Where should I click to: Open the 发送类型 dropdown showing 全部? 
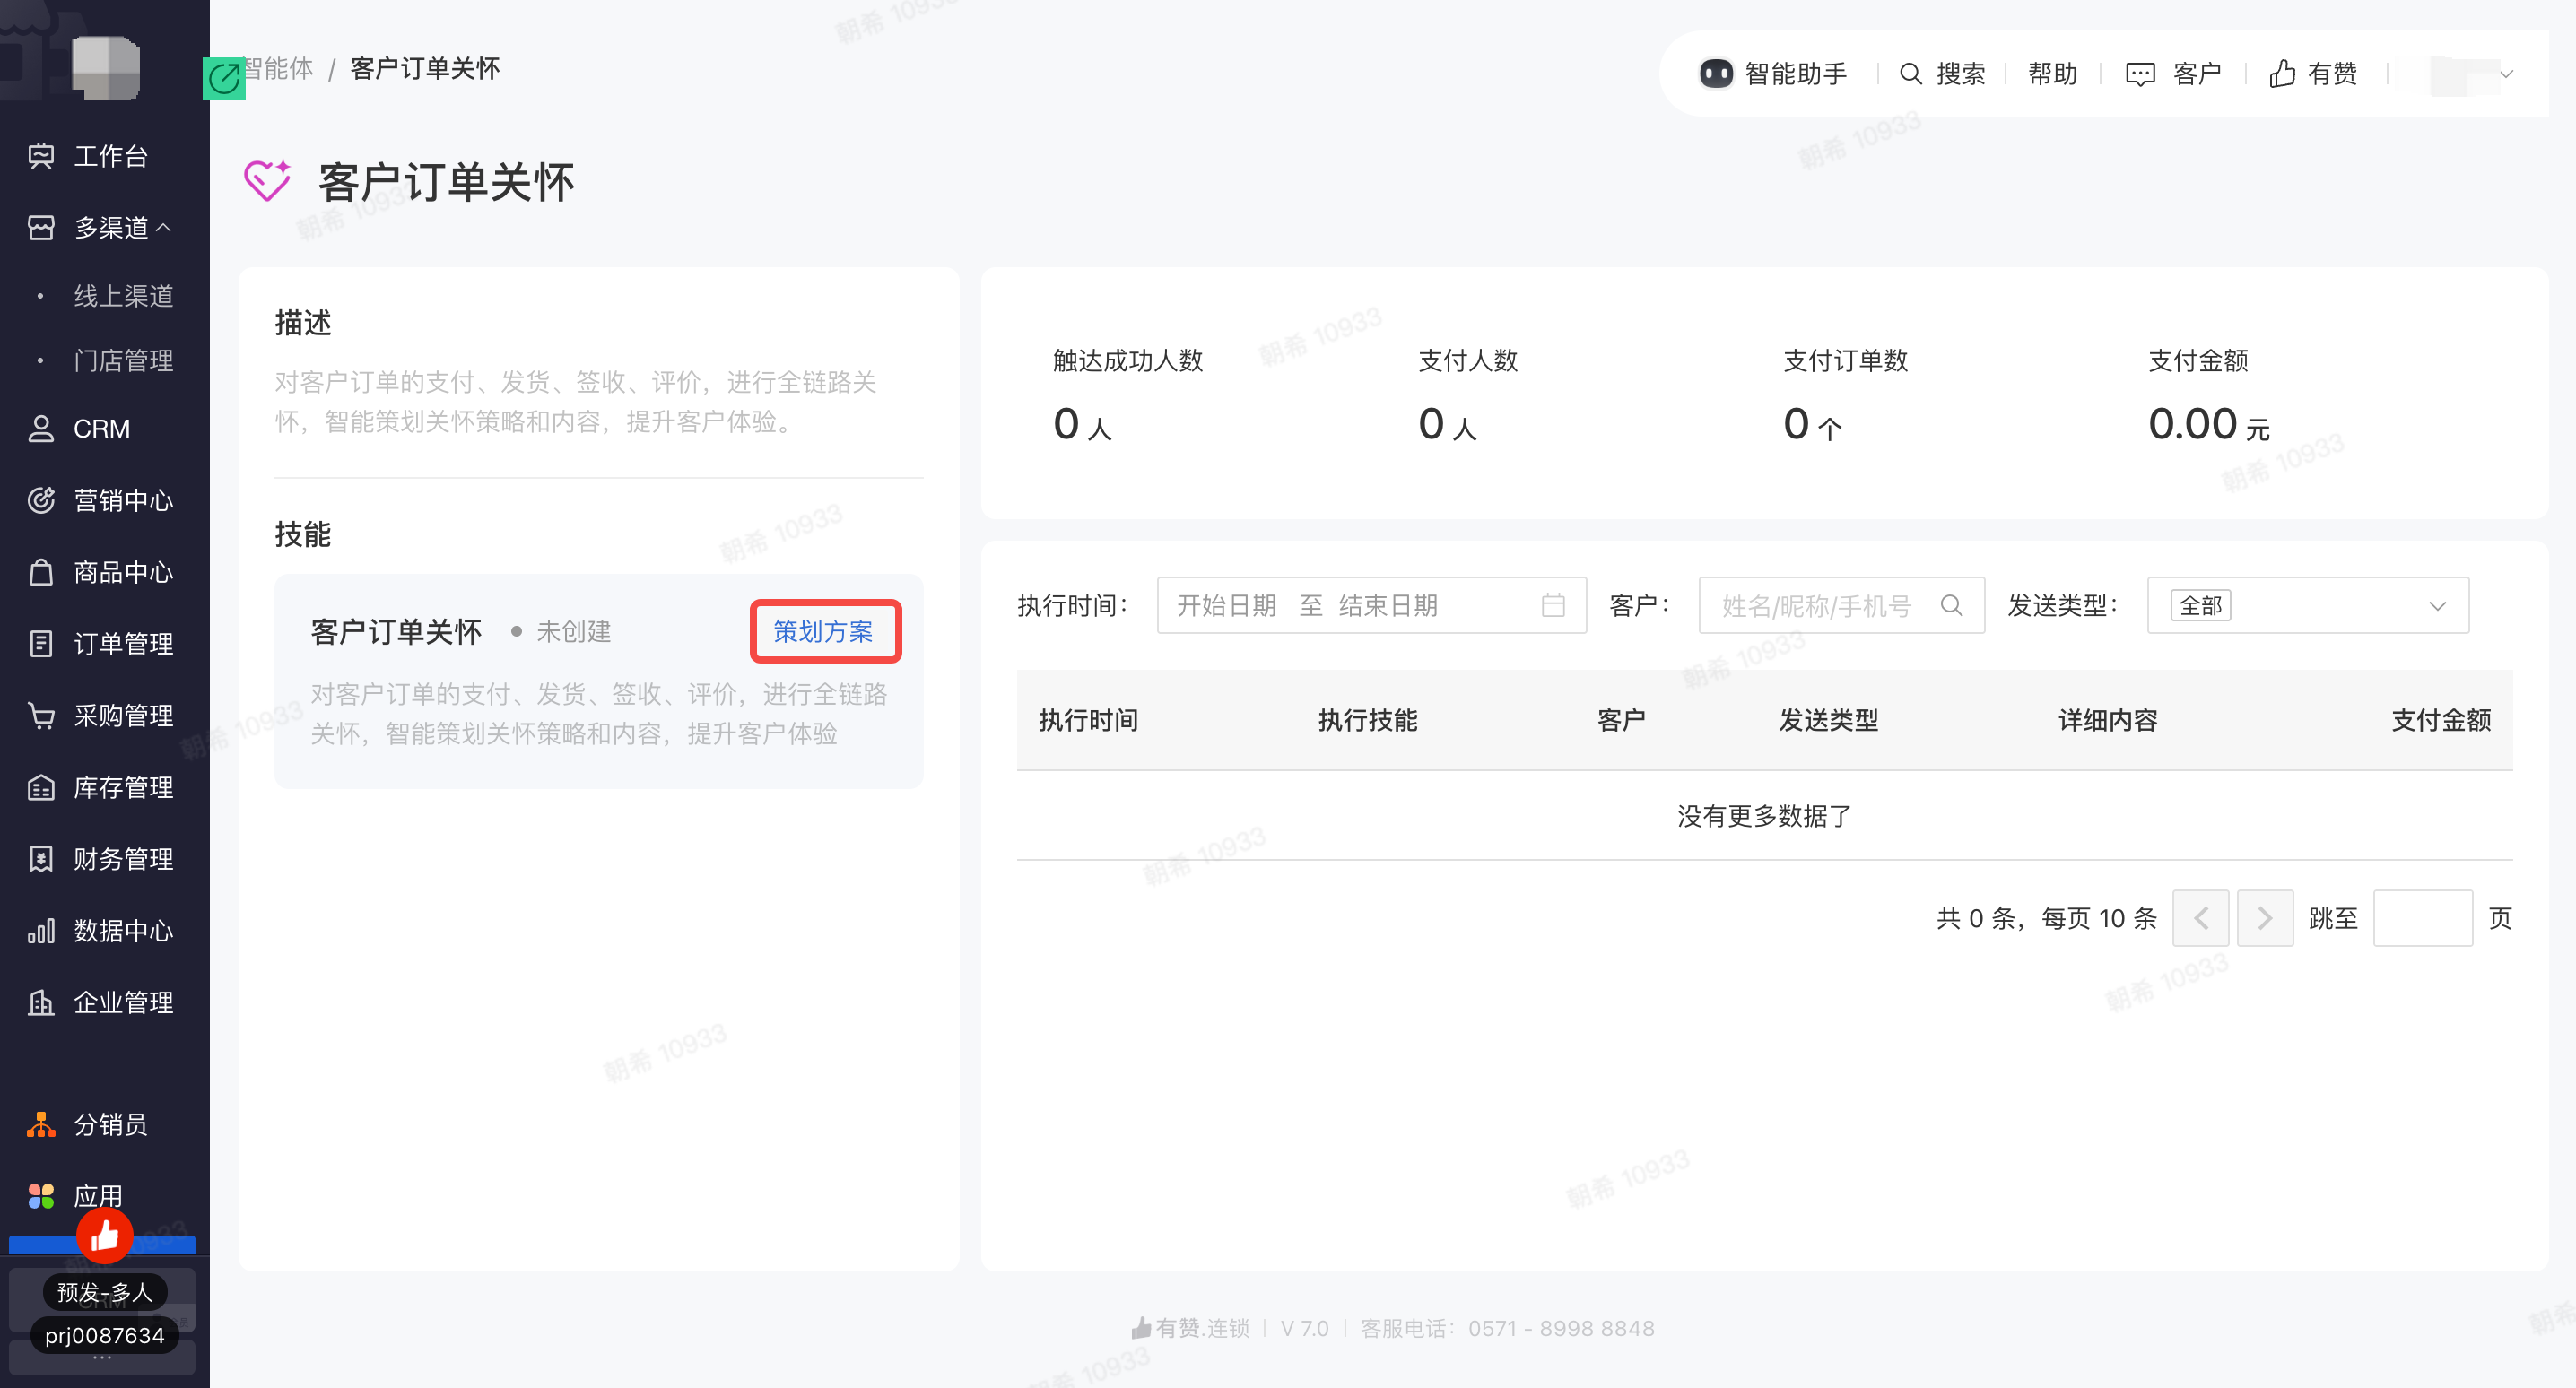(2307, 605)
